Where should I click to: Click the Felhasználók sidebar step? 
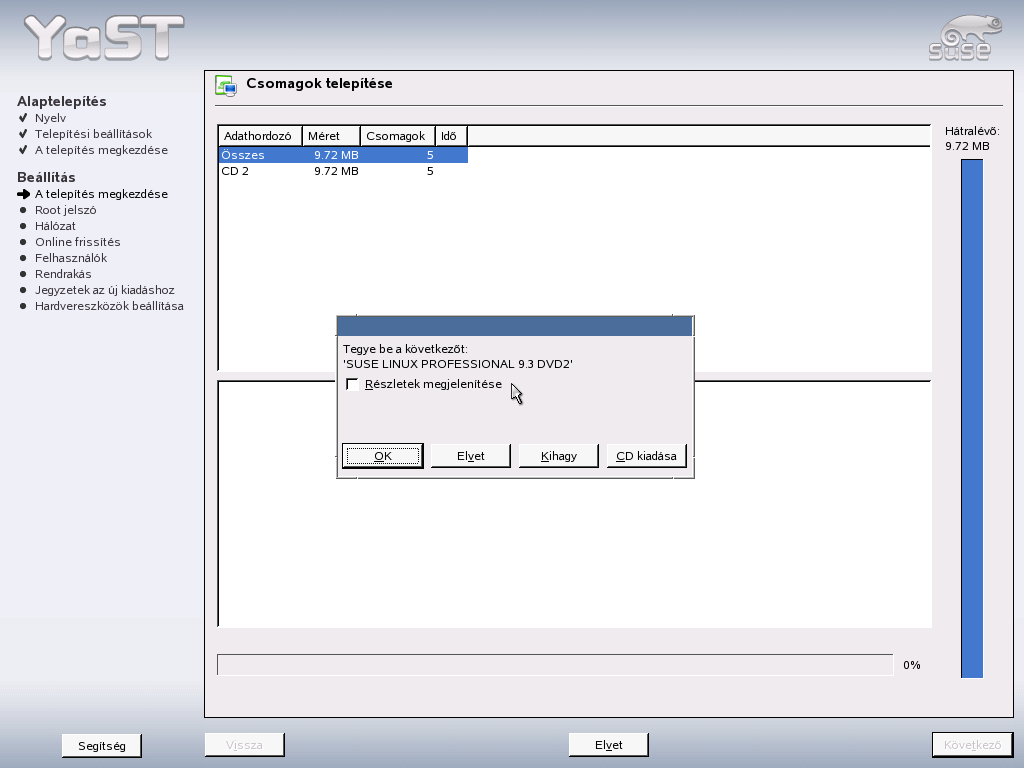[71, 258]
